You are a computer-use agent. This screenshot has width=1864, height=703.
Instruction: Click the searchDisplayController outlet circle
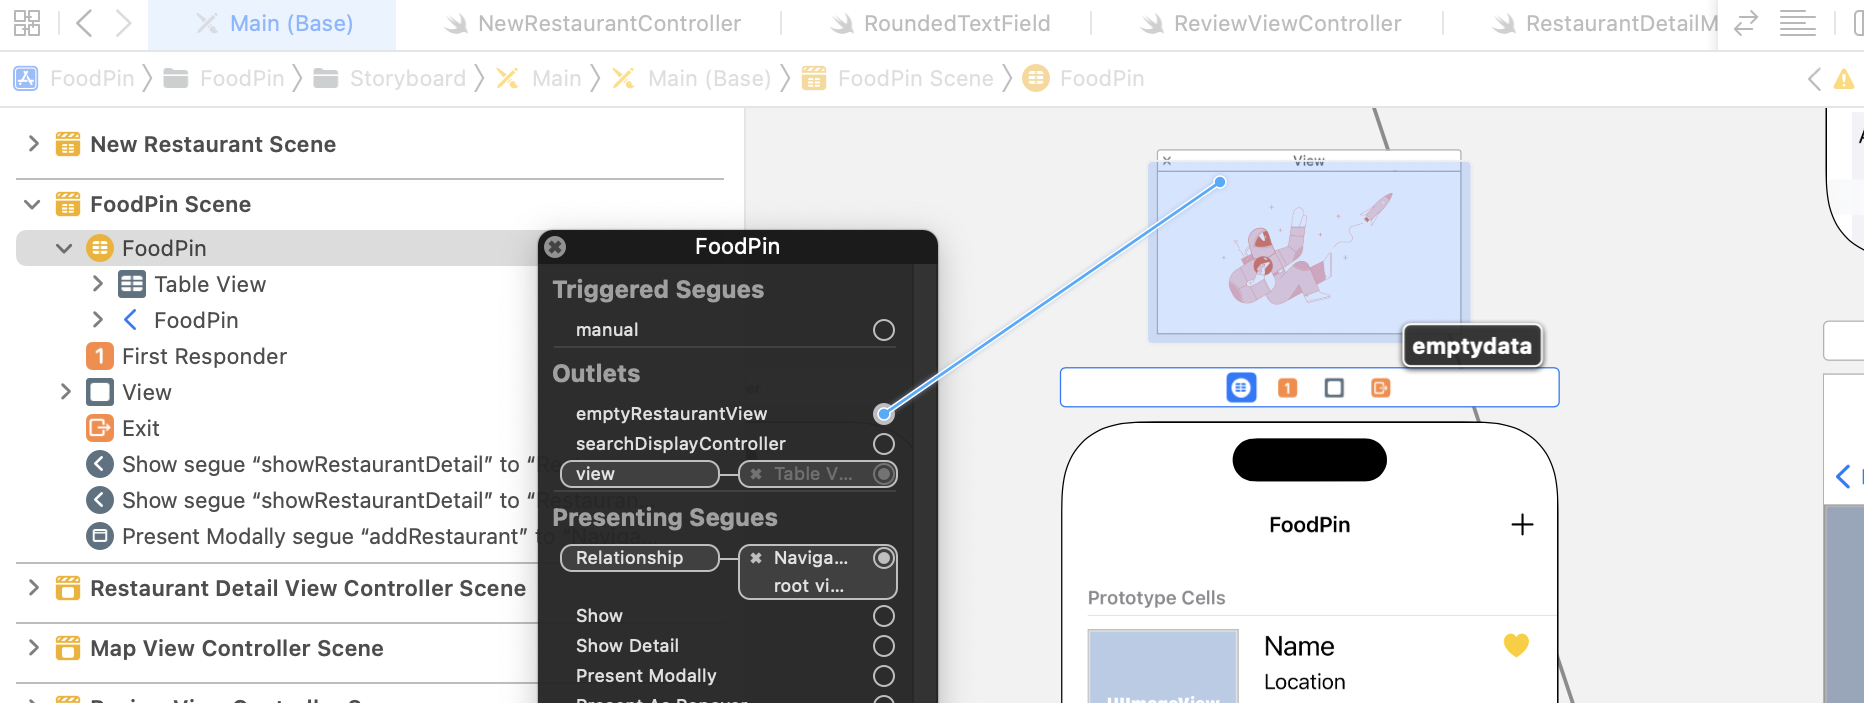pyautogui.click(x=883, y=444)
